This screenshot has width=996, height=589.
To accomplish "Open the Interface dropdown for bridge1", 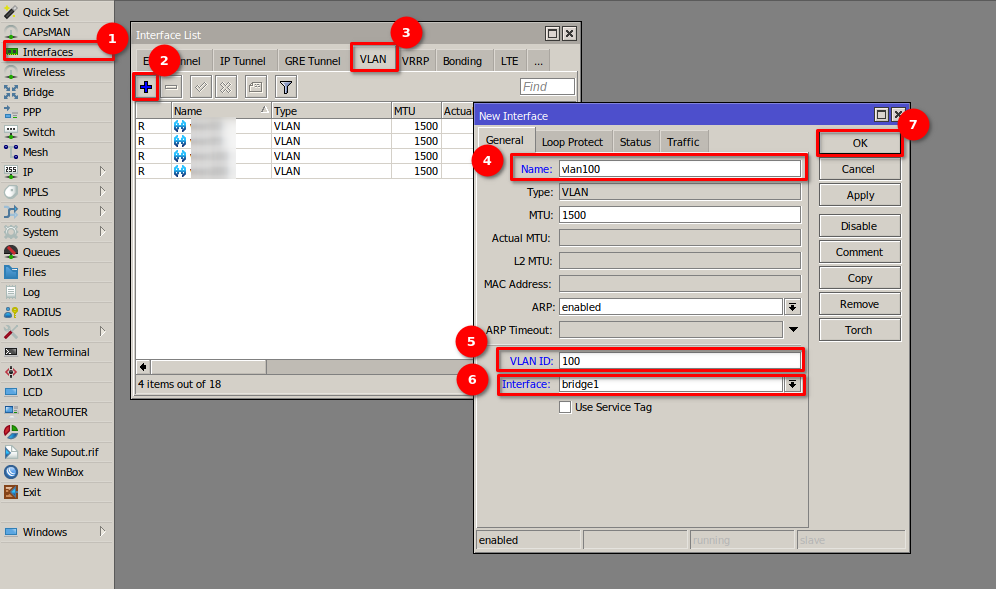I will pyautogui.click(x=792, y=384).
